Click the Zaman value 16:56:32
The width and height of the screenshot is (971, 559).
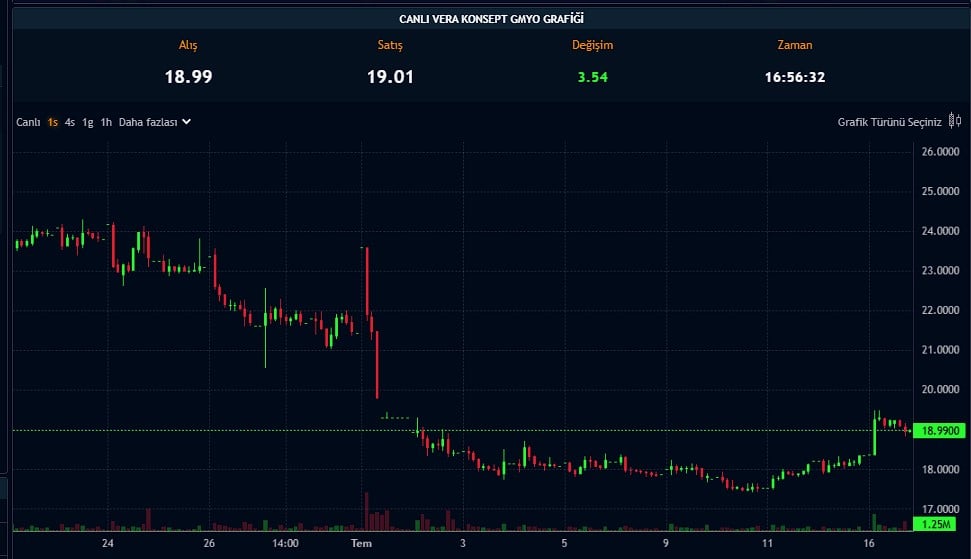[x=794, y=77]
